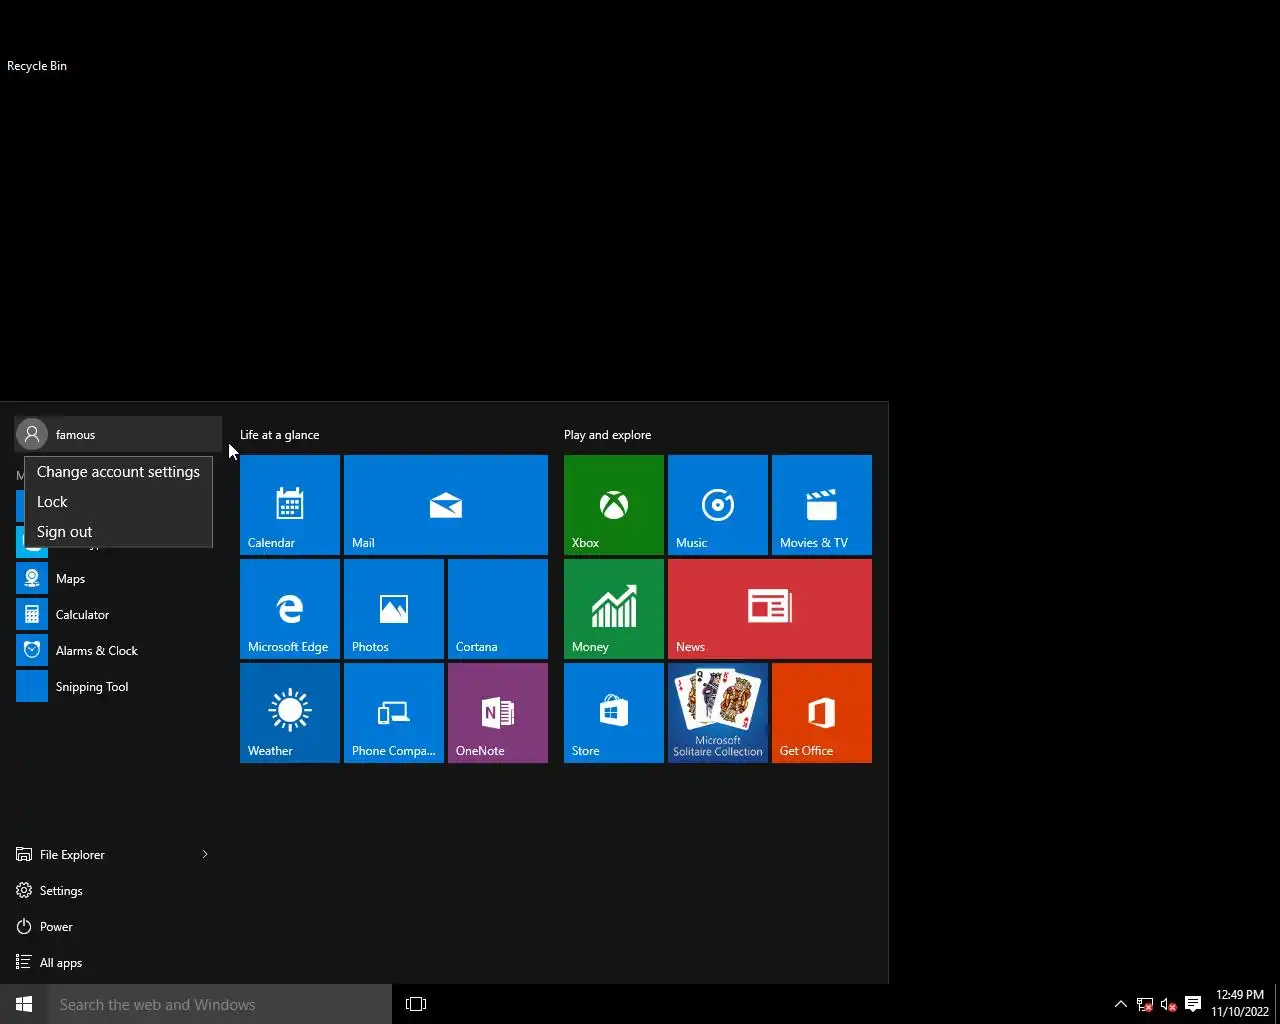Open Maps from the app list
This screenshot has width=1280, height=1024.
[x=118, y=579]
